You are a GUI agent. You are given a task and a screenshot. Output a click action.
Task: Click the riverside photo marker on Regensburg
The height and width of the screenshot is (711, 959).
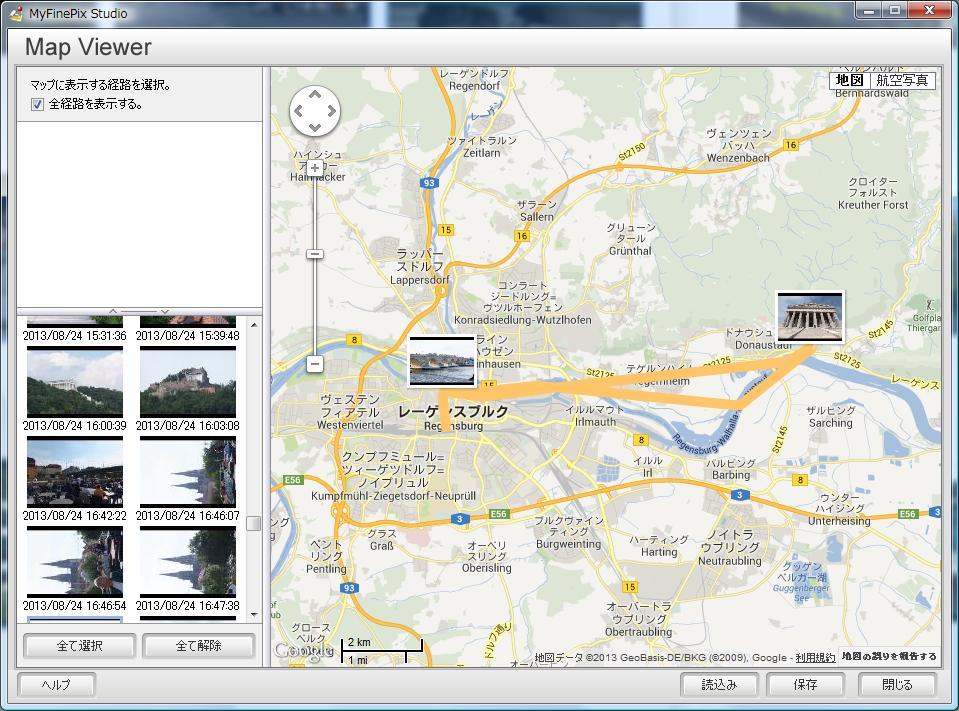tap(441, 362)
